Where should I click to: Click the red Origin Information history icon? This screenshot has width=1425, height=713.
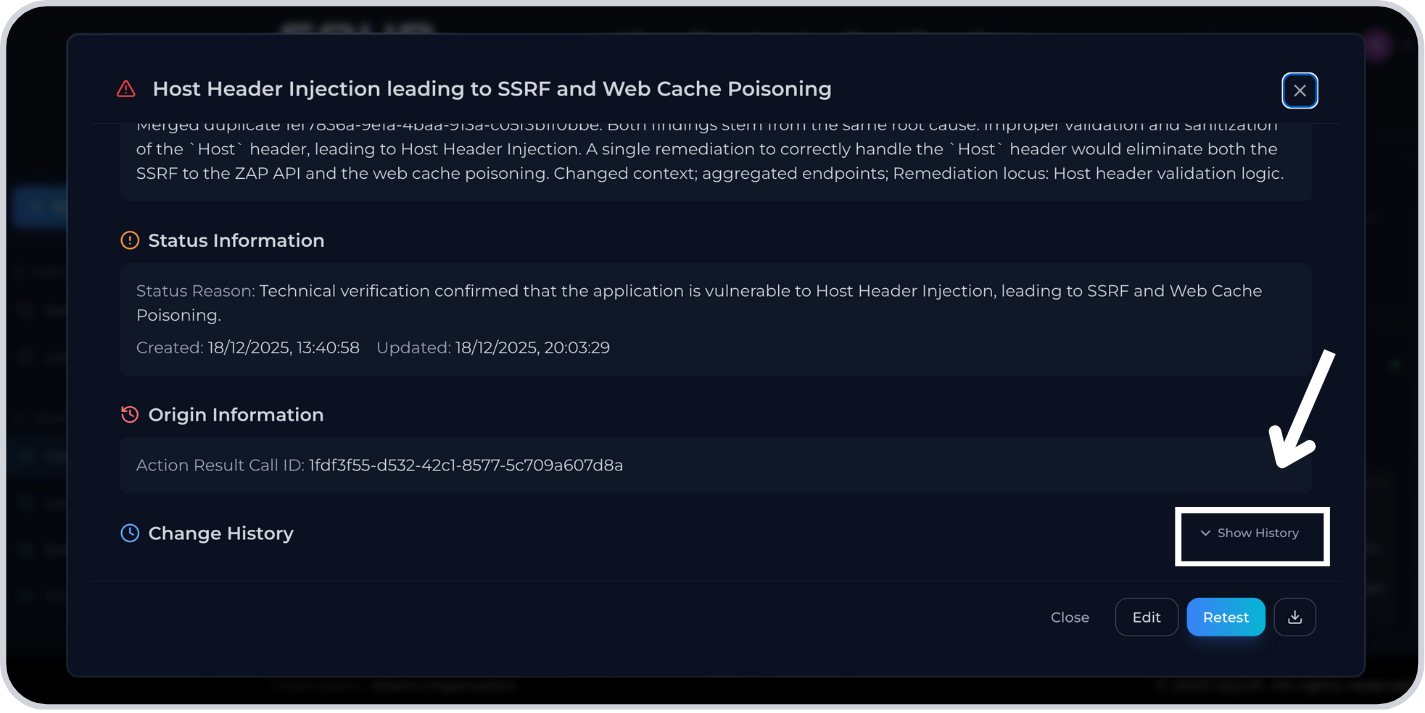pos(130,414)
